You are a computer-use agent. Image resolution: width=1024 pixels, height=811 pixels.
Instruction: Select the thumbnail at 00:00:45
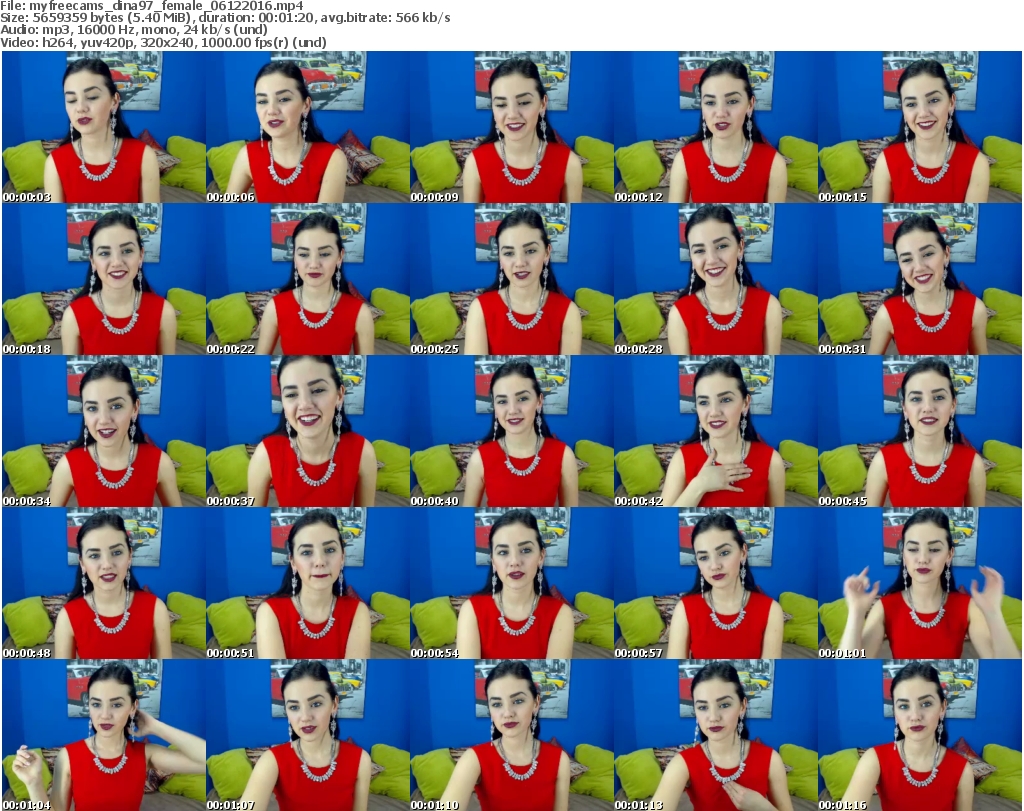coord(920,432)
